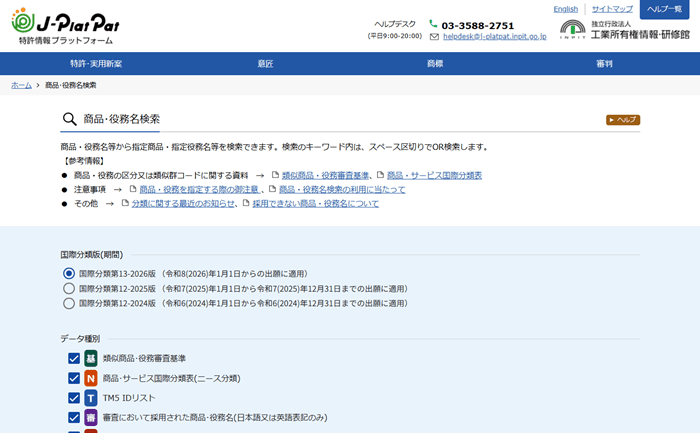This screenshot has width=700, height=433.
Task: Click the orange N Nice classification icon
Action: tap(91, 378)
